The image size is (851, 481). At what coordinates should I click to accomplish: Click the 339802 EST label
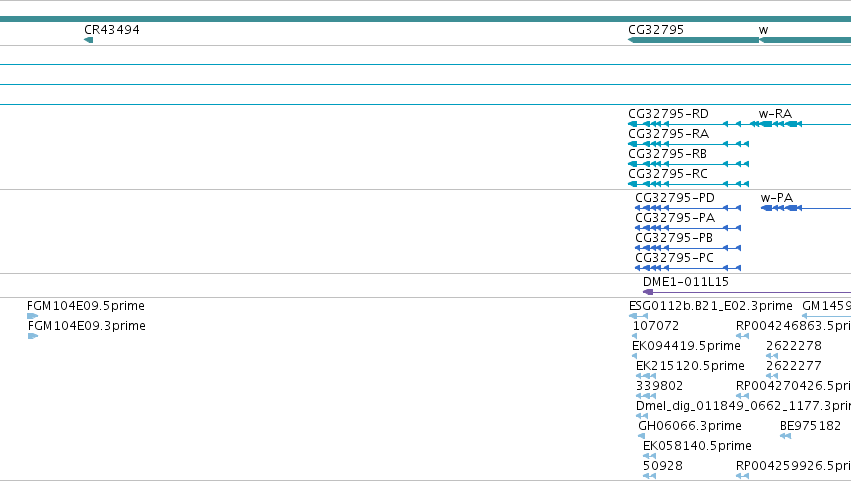(x=659, y=387)
